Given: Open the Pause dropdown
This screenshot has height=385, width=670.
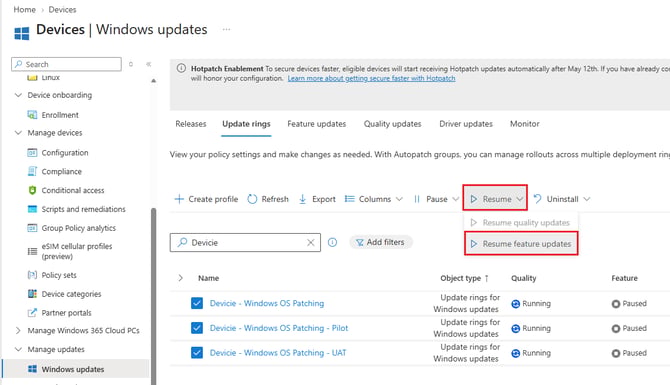Looking at the screenshot, I should pos(435,199).
